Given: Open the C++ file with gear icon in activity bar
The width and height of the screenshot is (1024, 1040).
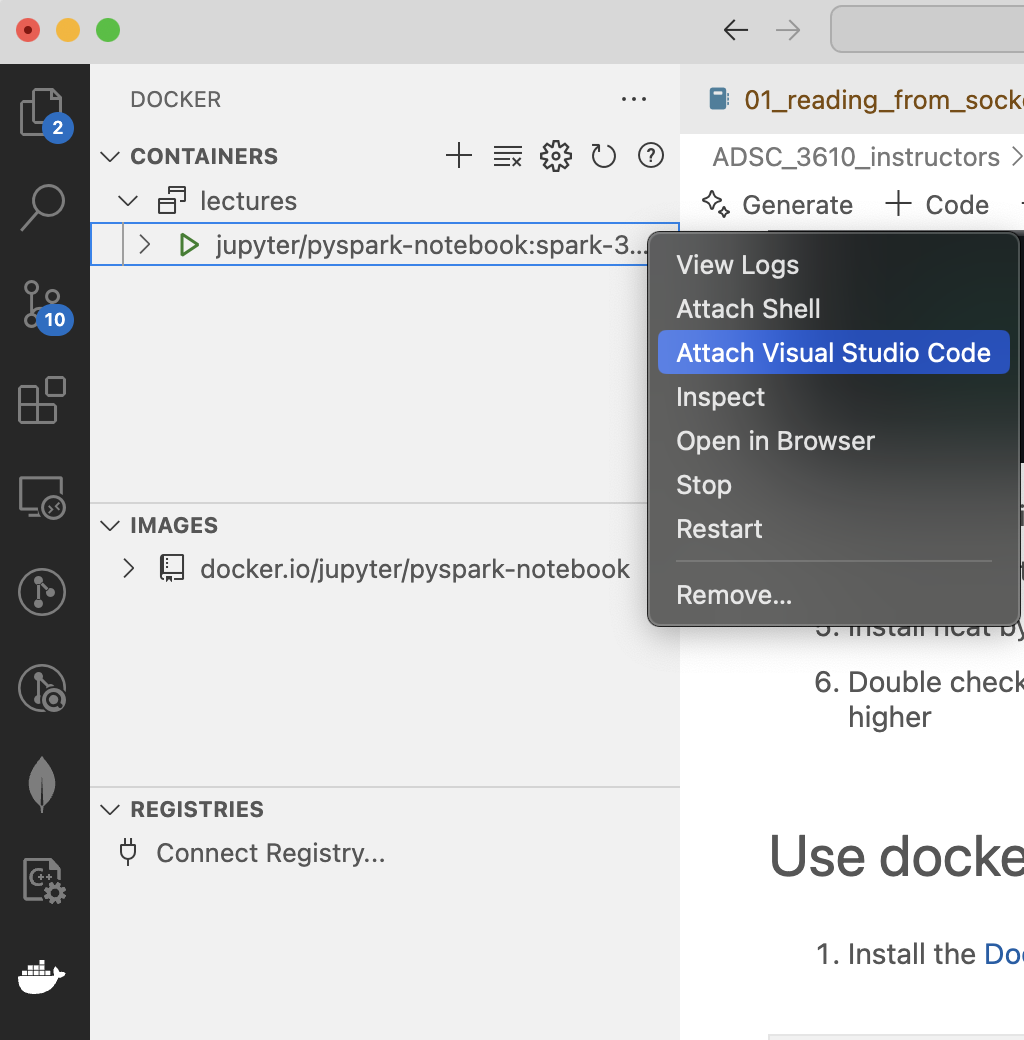Looking at the screenshot, I should point(44,880).
